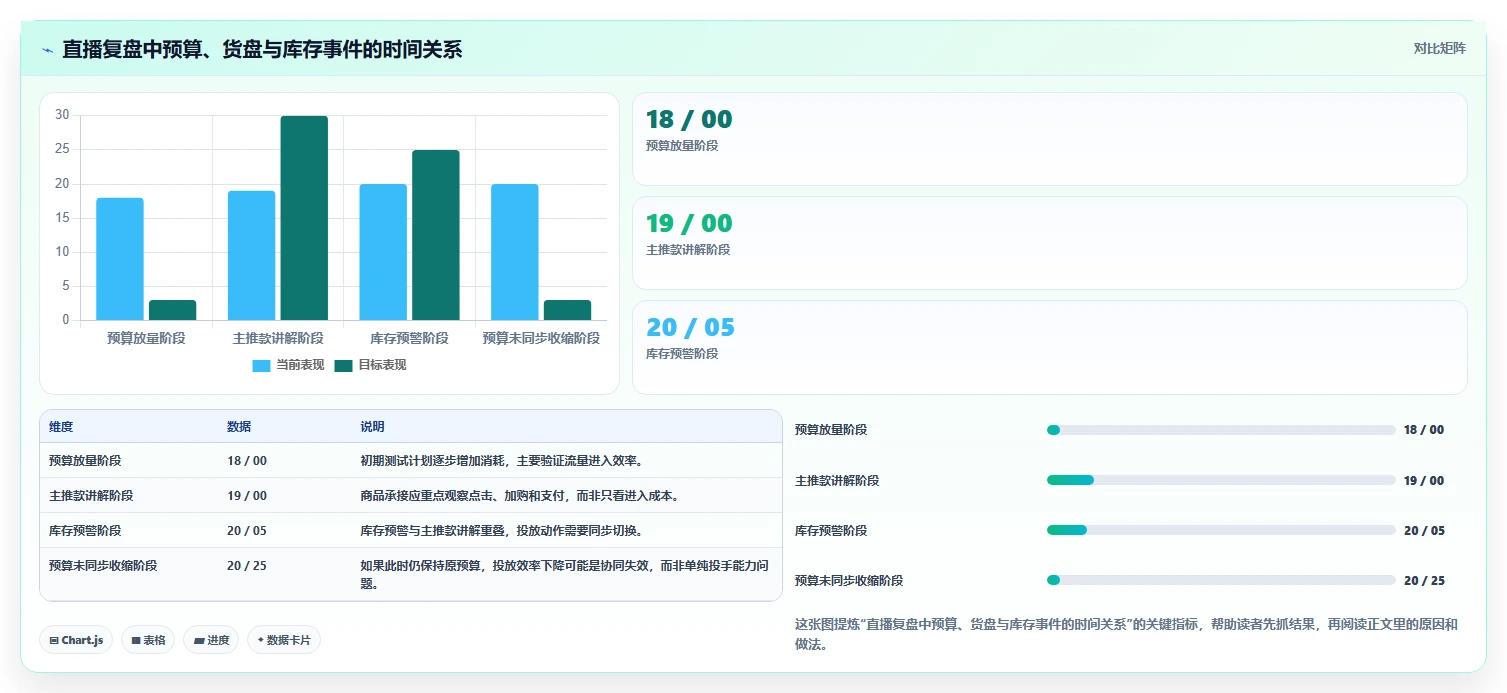Click the 进度 tag chip
The image size is (1507, 693).
point(211,640)
